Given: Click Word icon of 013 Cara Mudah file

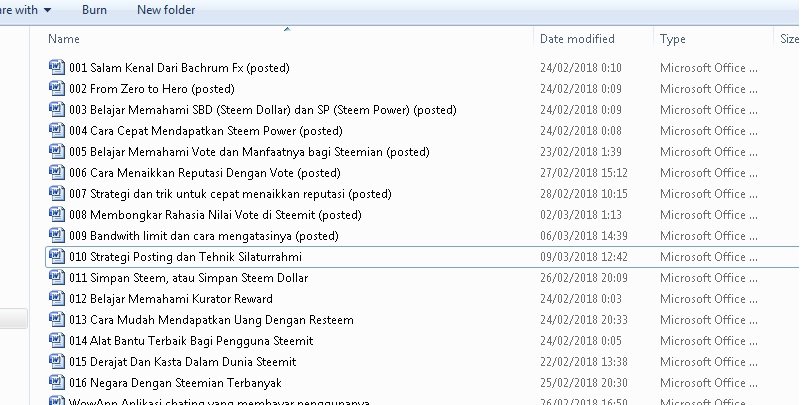Looking at the screenshot, I should [57, 319].
